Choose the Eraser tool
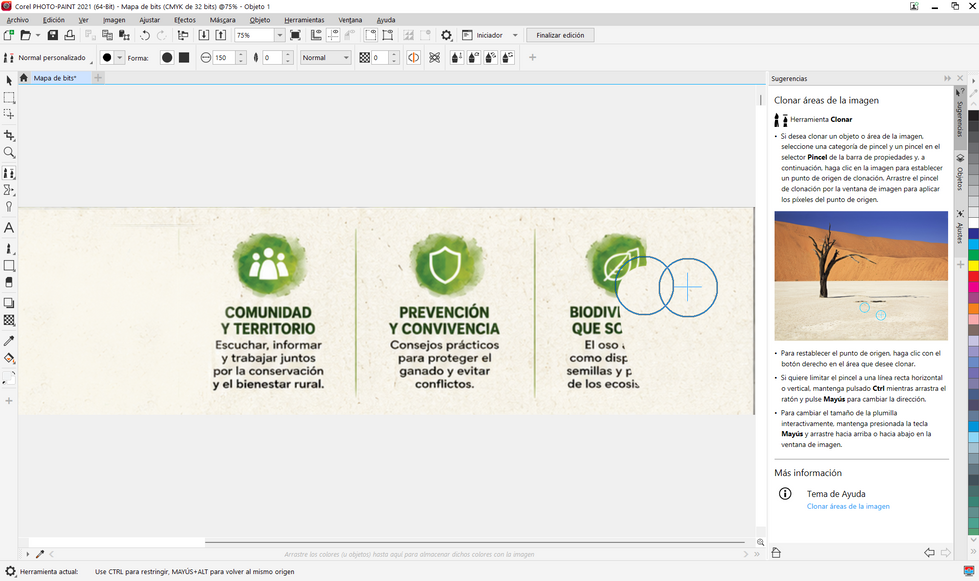The width and height of the screenshot is (979, 581). click(x=9, y=282)
